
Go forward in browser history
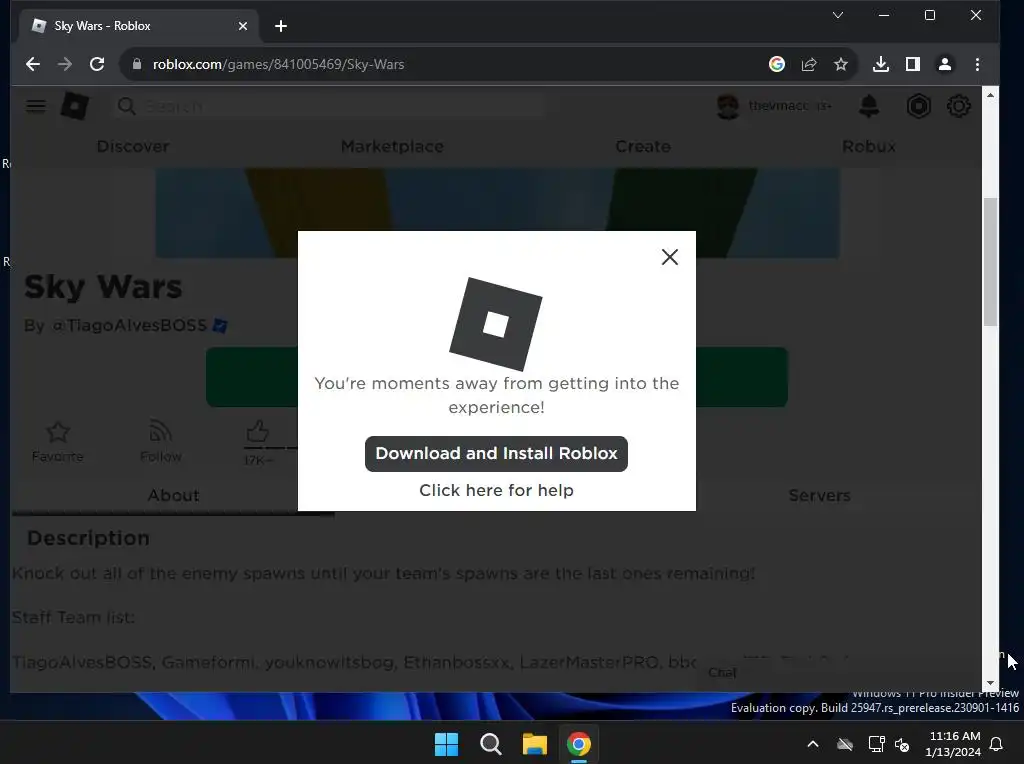point(65,64)
